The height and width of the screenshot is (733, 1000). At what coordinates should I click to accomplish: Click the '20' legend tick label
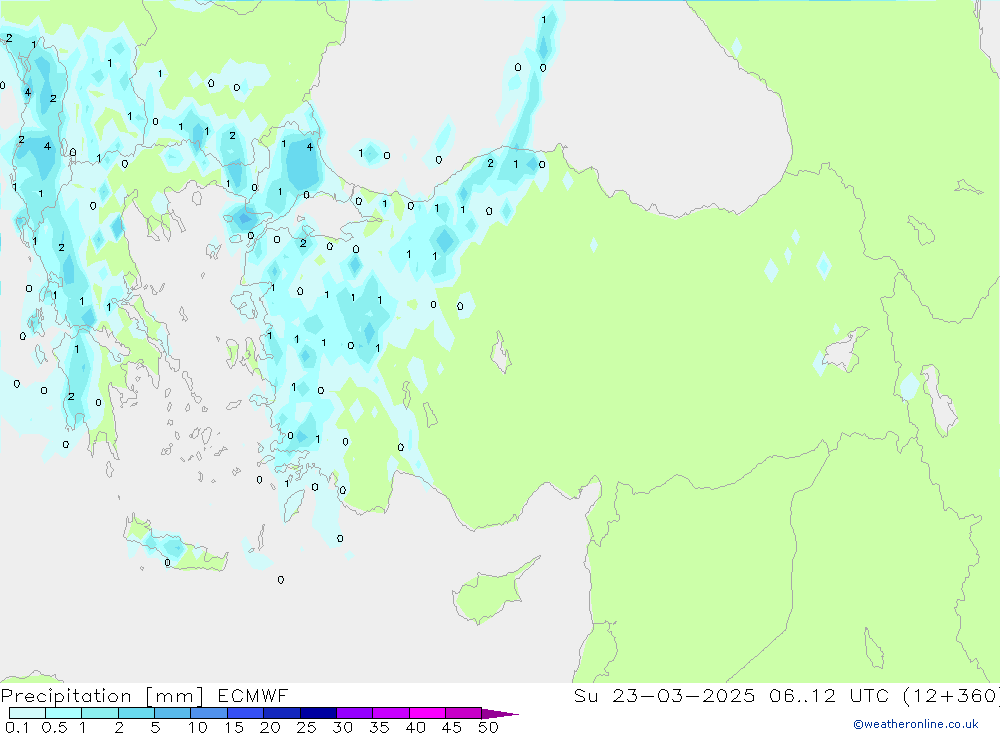[270, 727]
